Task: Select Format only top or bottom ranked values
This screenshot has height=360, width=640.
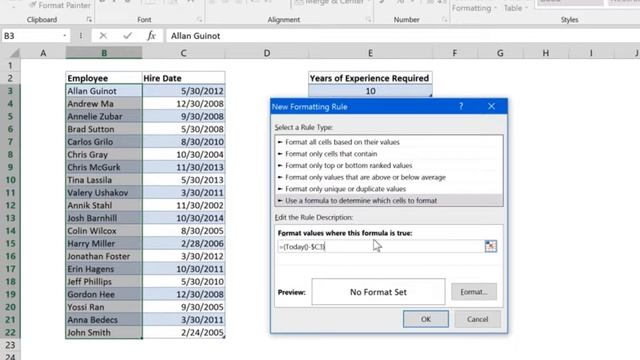Action: click(389, 165)
